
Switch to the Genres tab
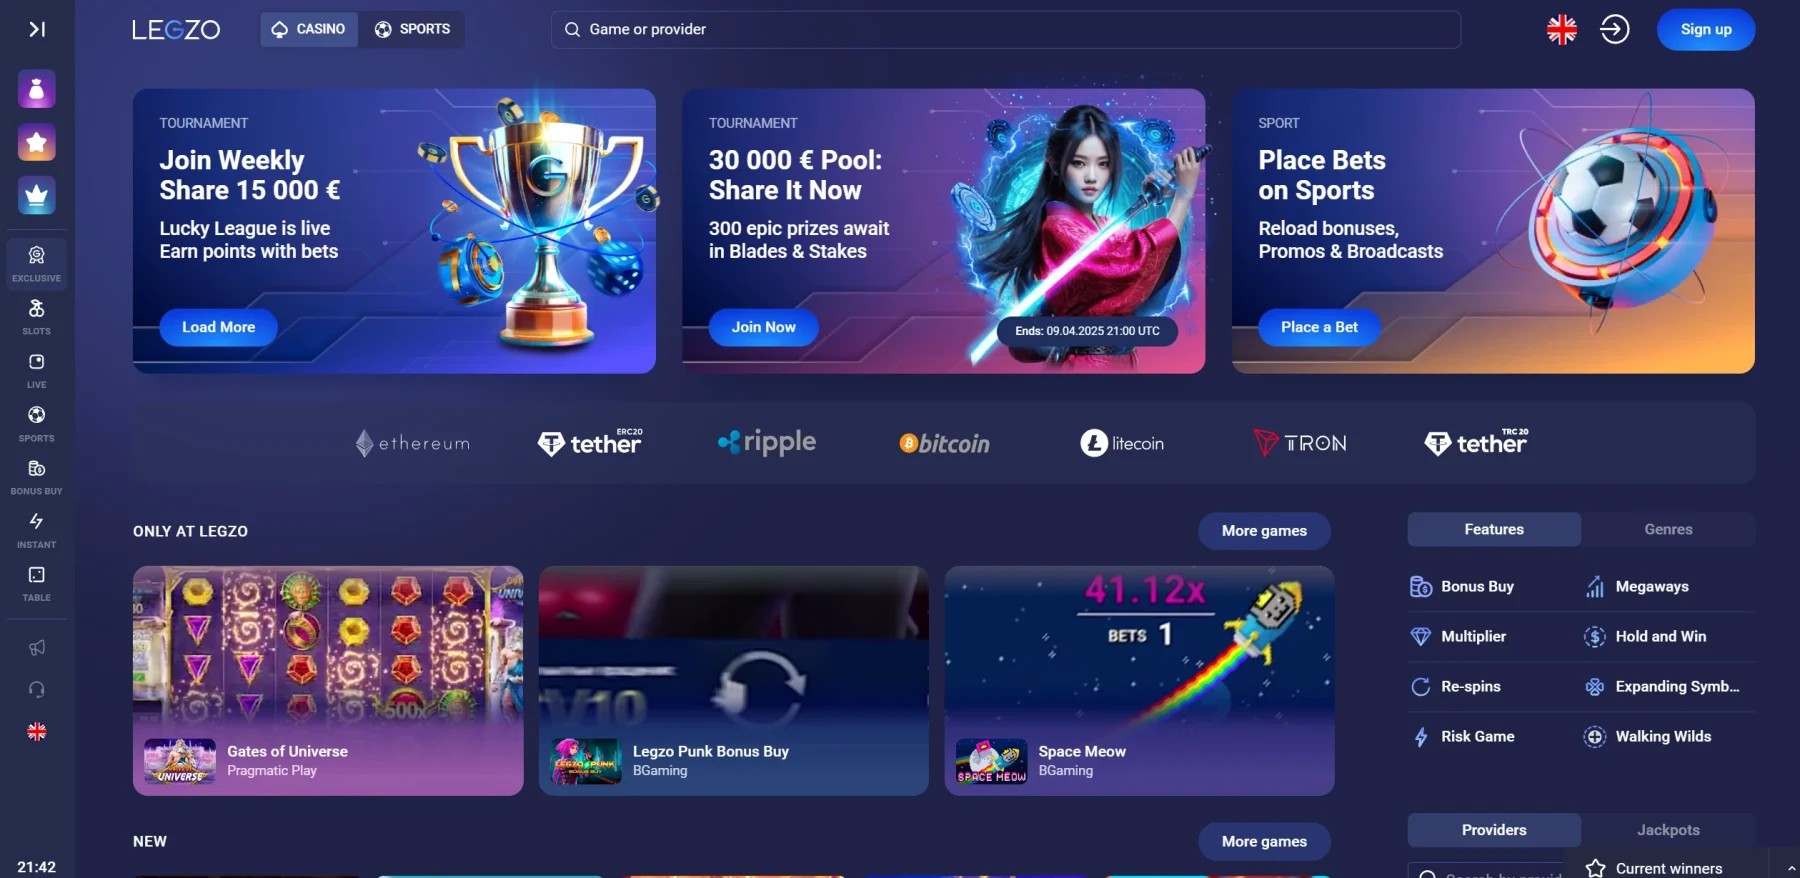click(x=1668, y=529)
